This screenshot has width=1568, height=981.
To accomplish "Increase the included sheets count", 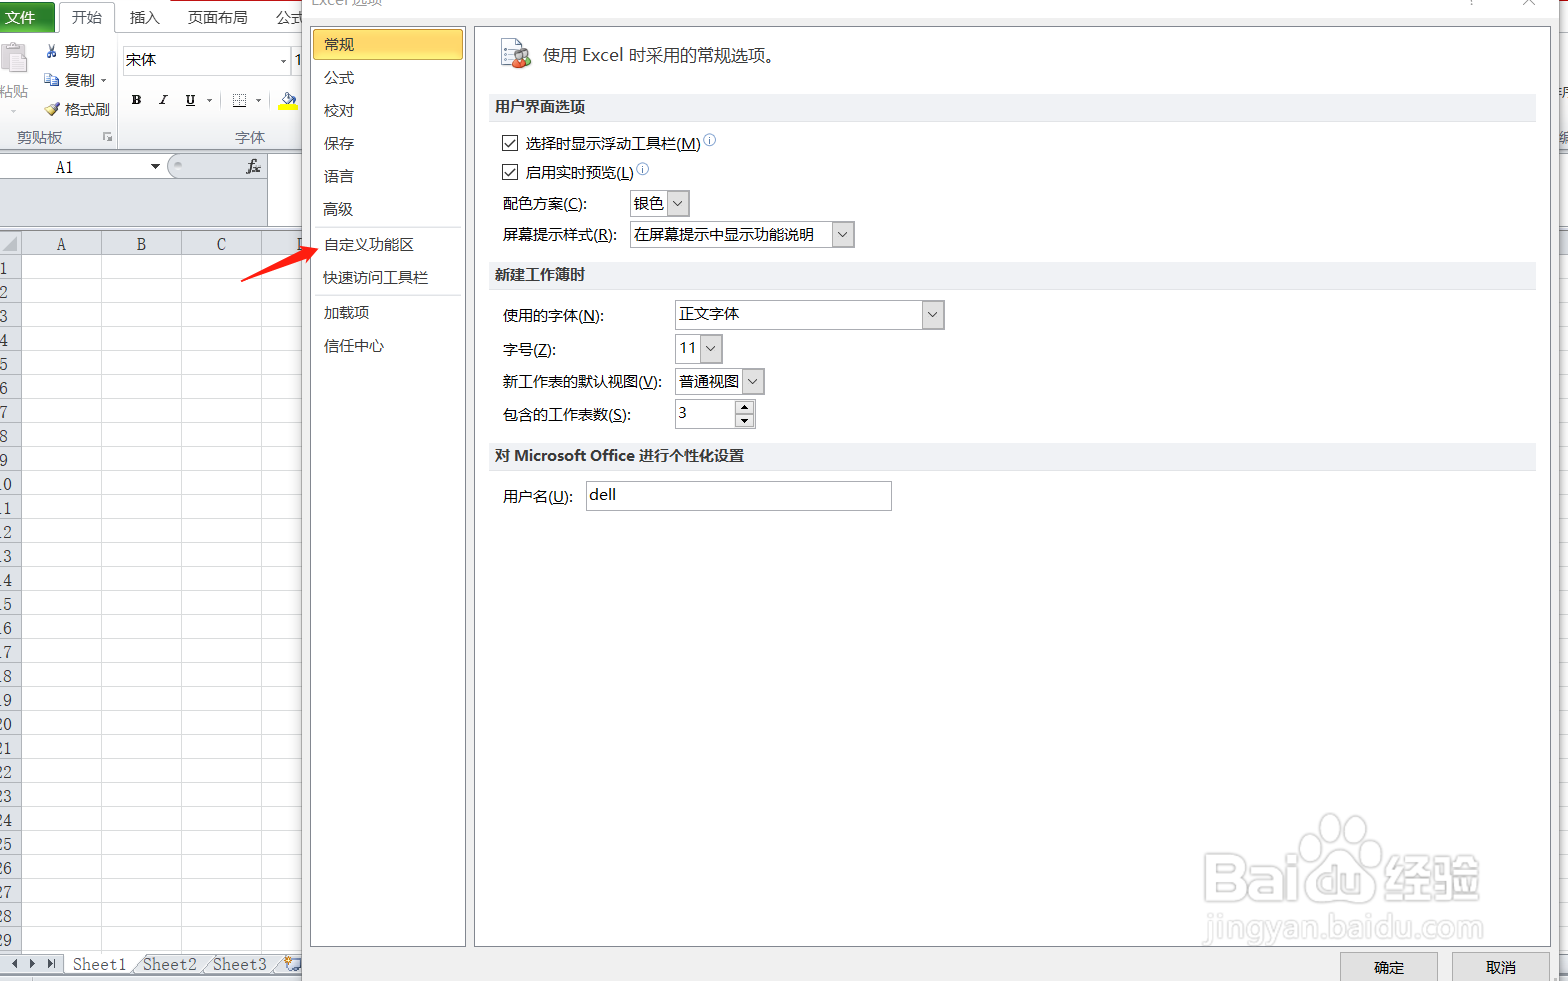I will [744, 407].
